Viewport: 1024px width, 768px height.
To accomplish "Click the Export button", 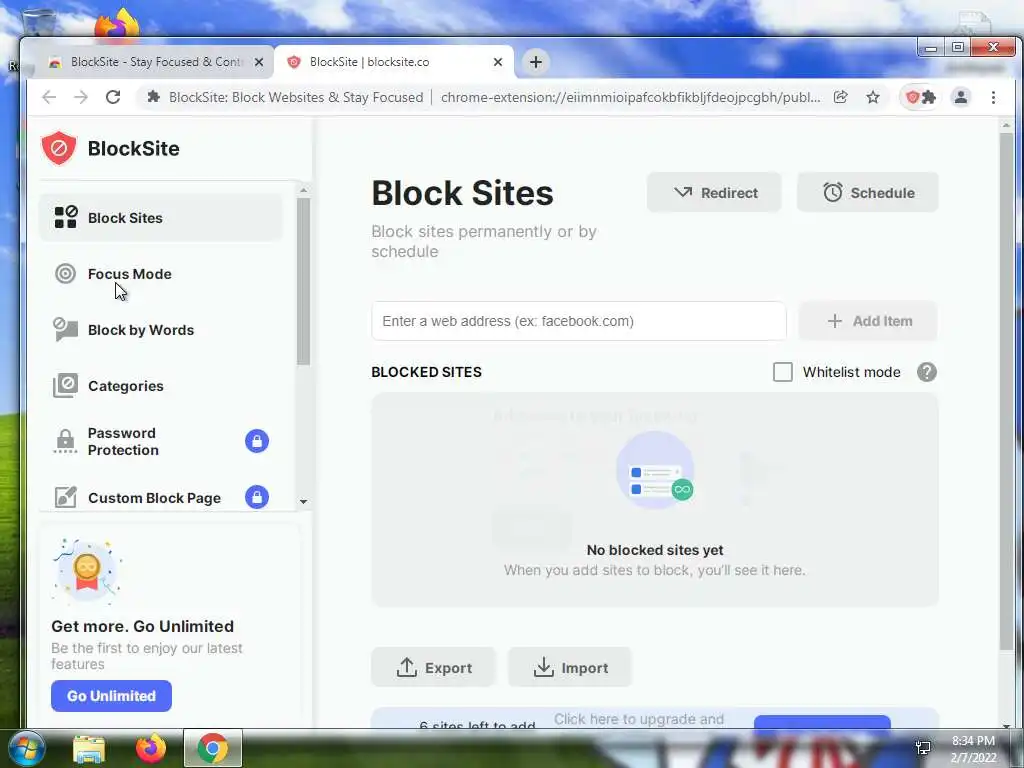I will (x=434, y=667).
